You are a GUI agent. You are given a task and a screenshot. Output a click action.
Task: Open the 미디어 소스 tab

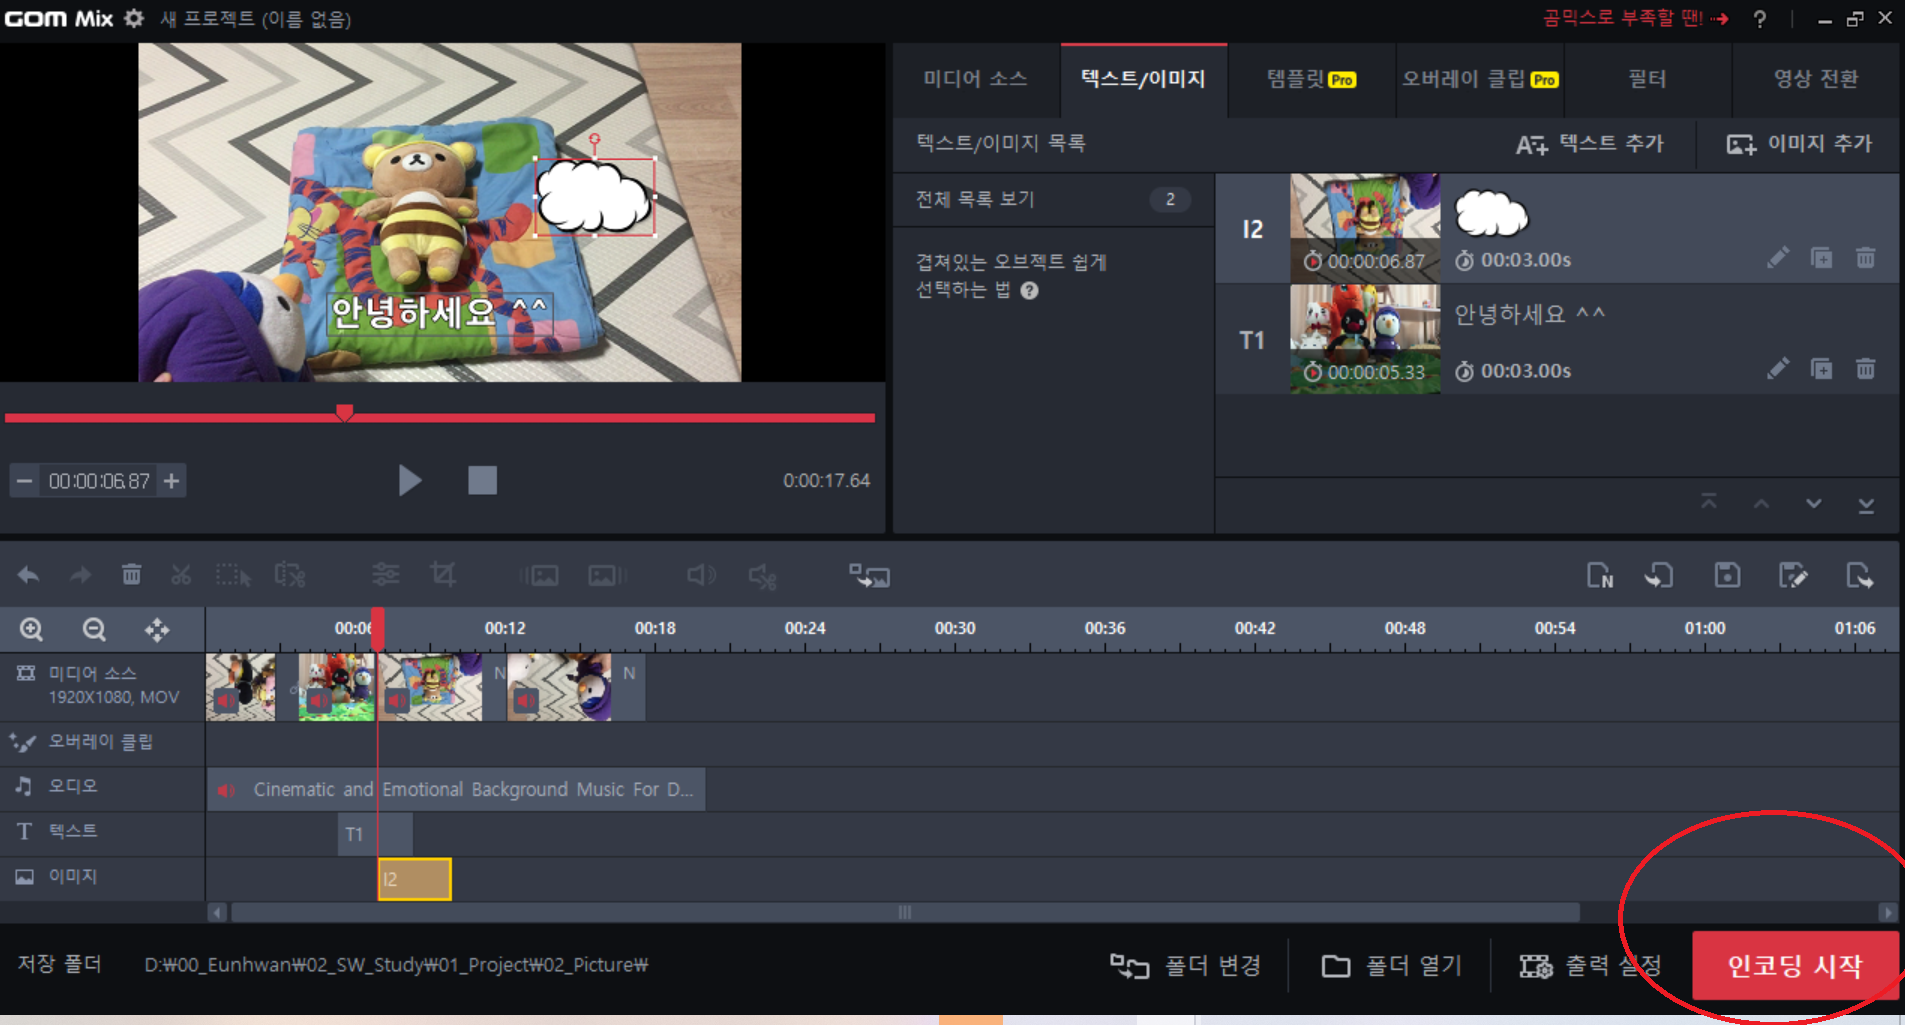click(x=975, y=79)
